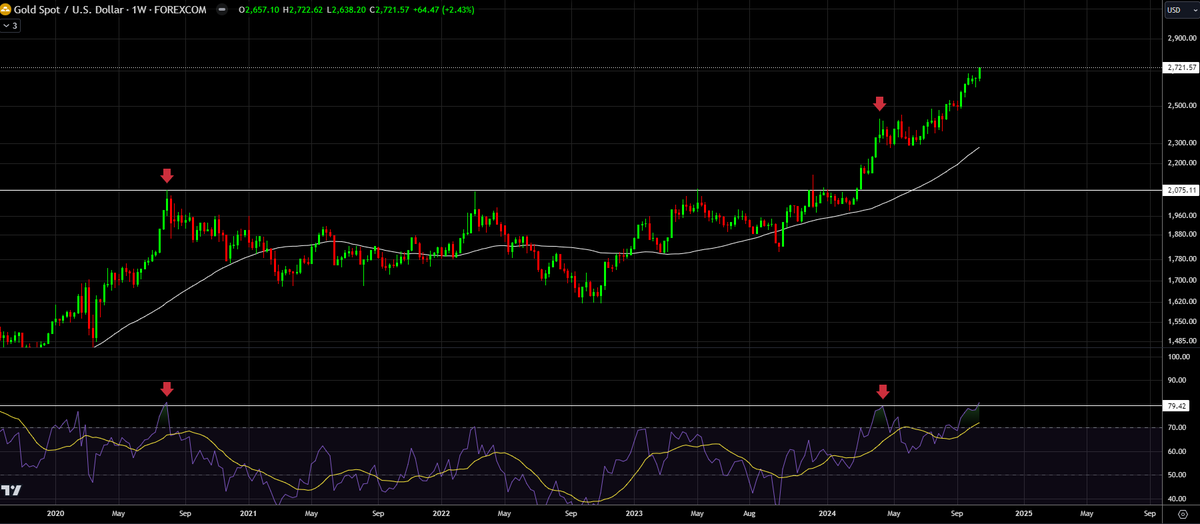The image size is (1200, 524).
Task: Click the 1,620.00 price scale label
Action: tap(1181, 301)
